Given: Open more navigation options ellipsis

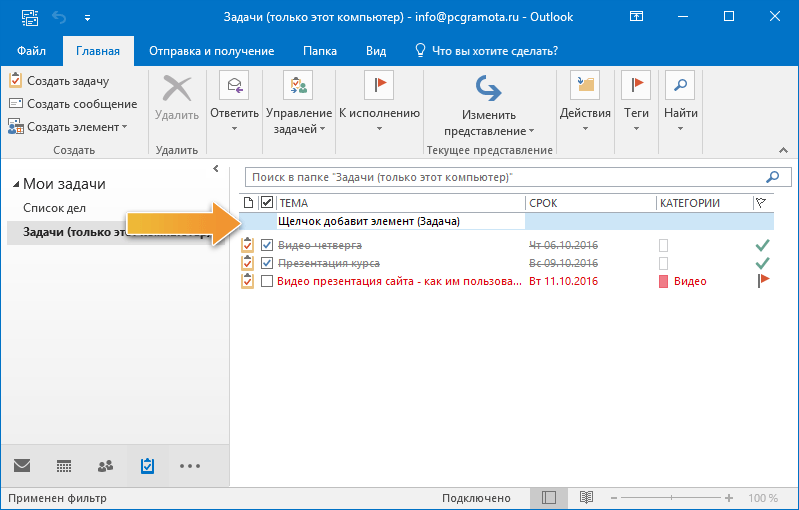Looking at the screenshot, I should tap(190, 466).
